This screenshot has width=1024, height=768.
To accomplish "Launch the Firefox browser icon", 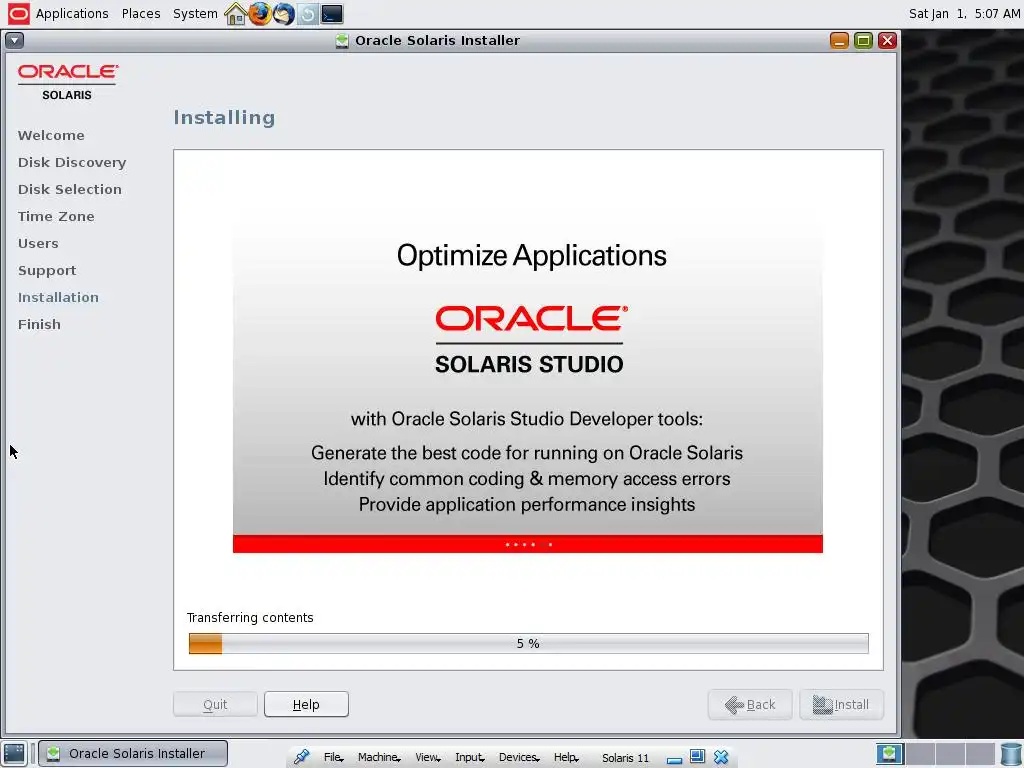I will (259, 14).
